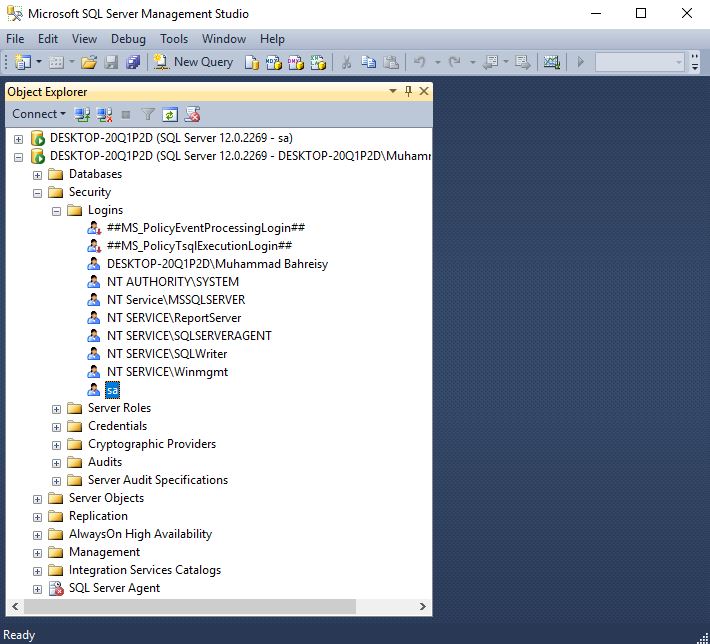
Task: Click the Filter funnel icon
Action: 148,115
